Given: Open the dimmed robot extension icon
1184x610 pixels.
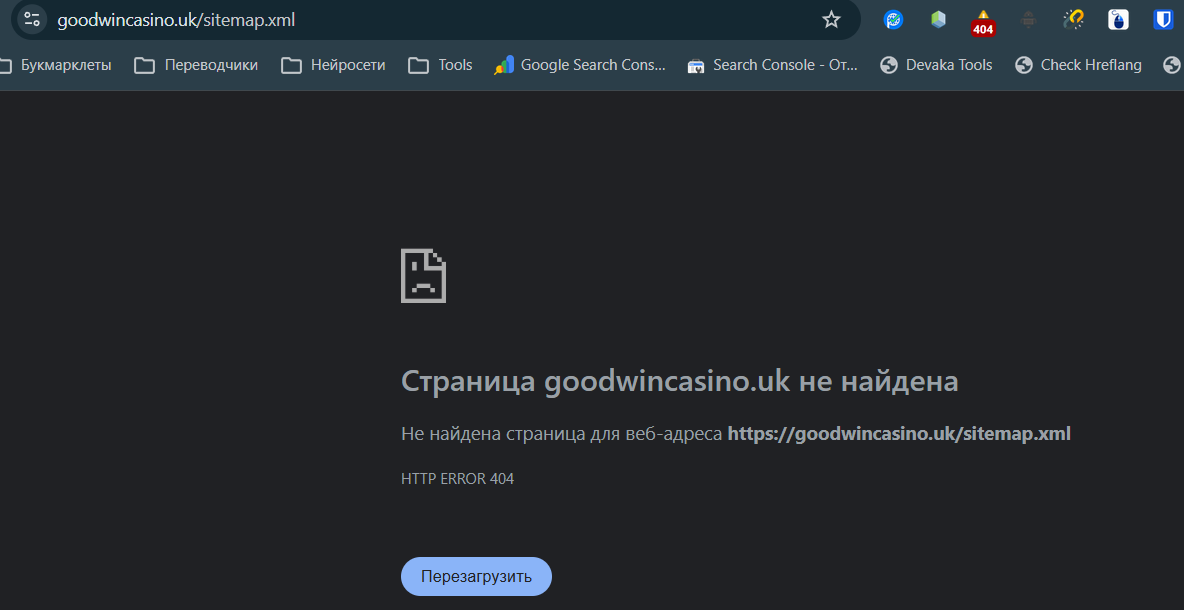Looking at the screenshot, I should 1028,20.
